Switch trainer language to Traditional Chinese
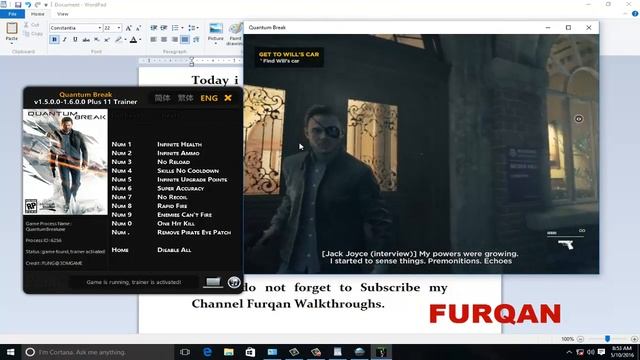 [x=185, y=98]
